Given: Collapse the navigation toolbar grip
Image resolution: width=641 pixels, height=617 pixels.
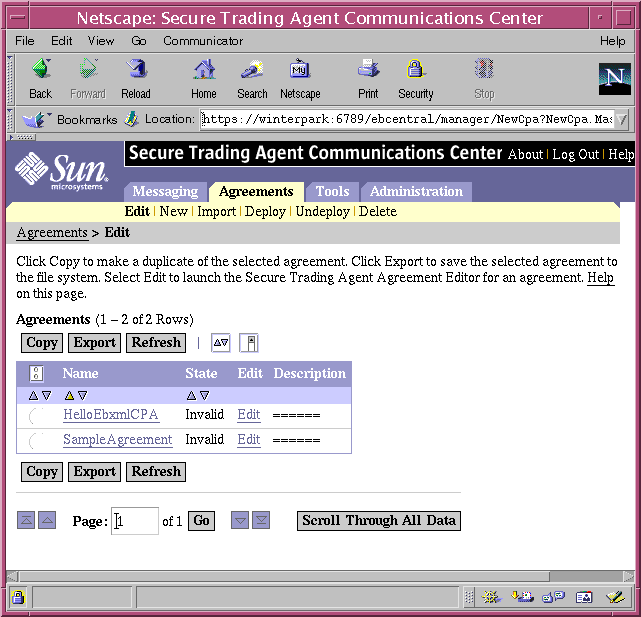Looking at the screenshot, I should coord(11,79).
